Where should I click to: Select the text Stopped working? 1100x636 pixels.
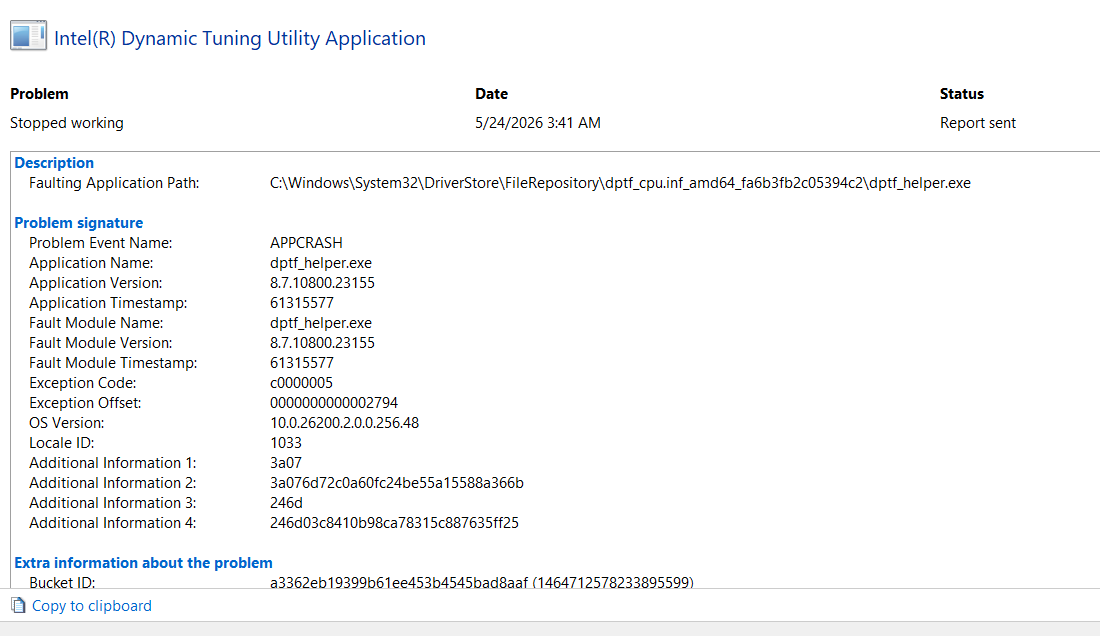coord(67,123)
